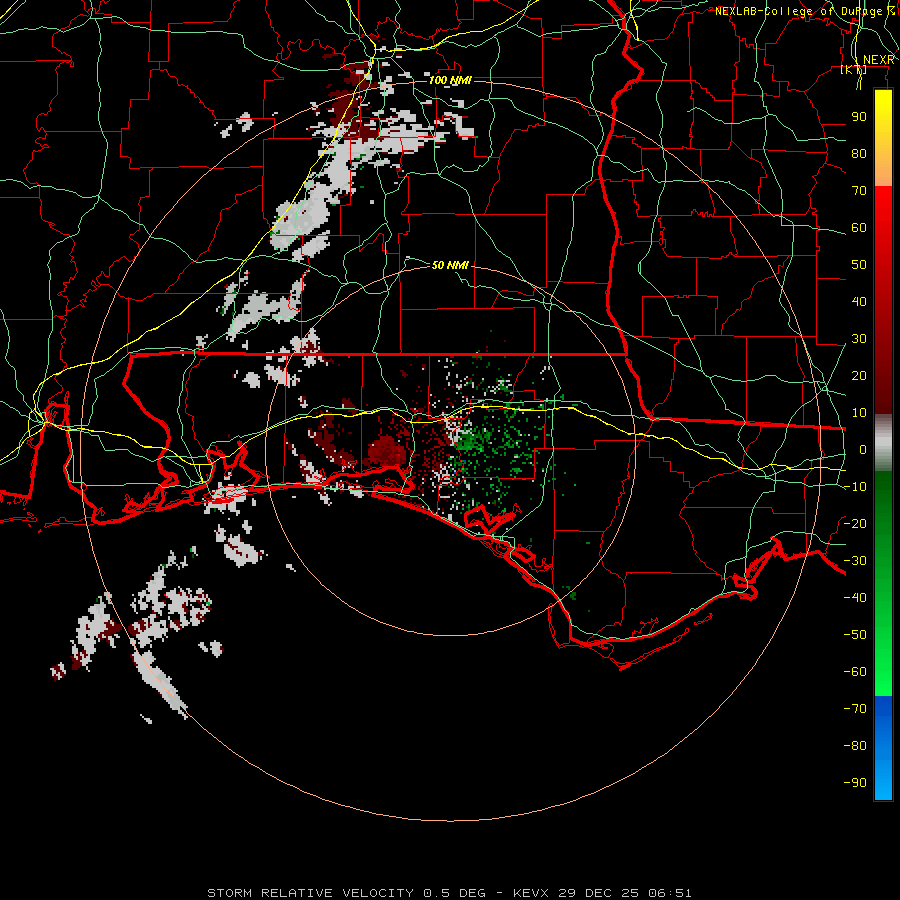Click the -60 value on the velocity scale
The image size is (900, 900).
pos(855,672)
